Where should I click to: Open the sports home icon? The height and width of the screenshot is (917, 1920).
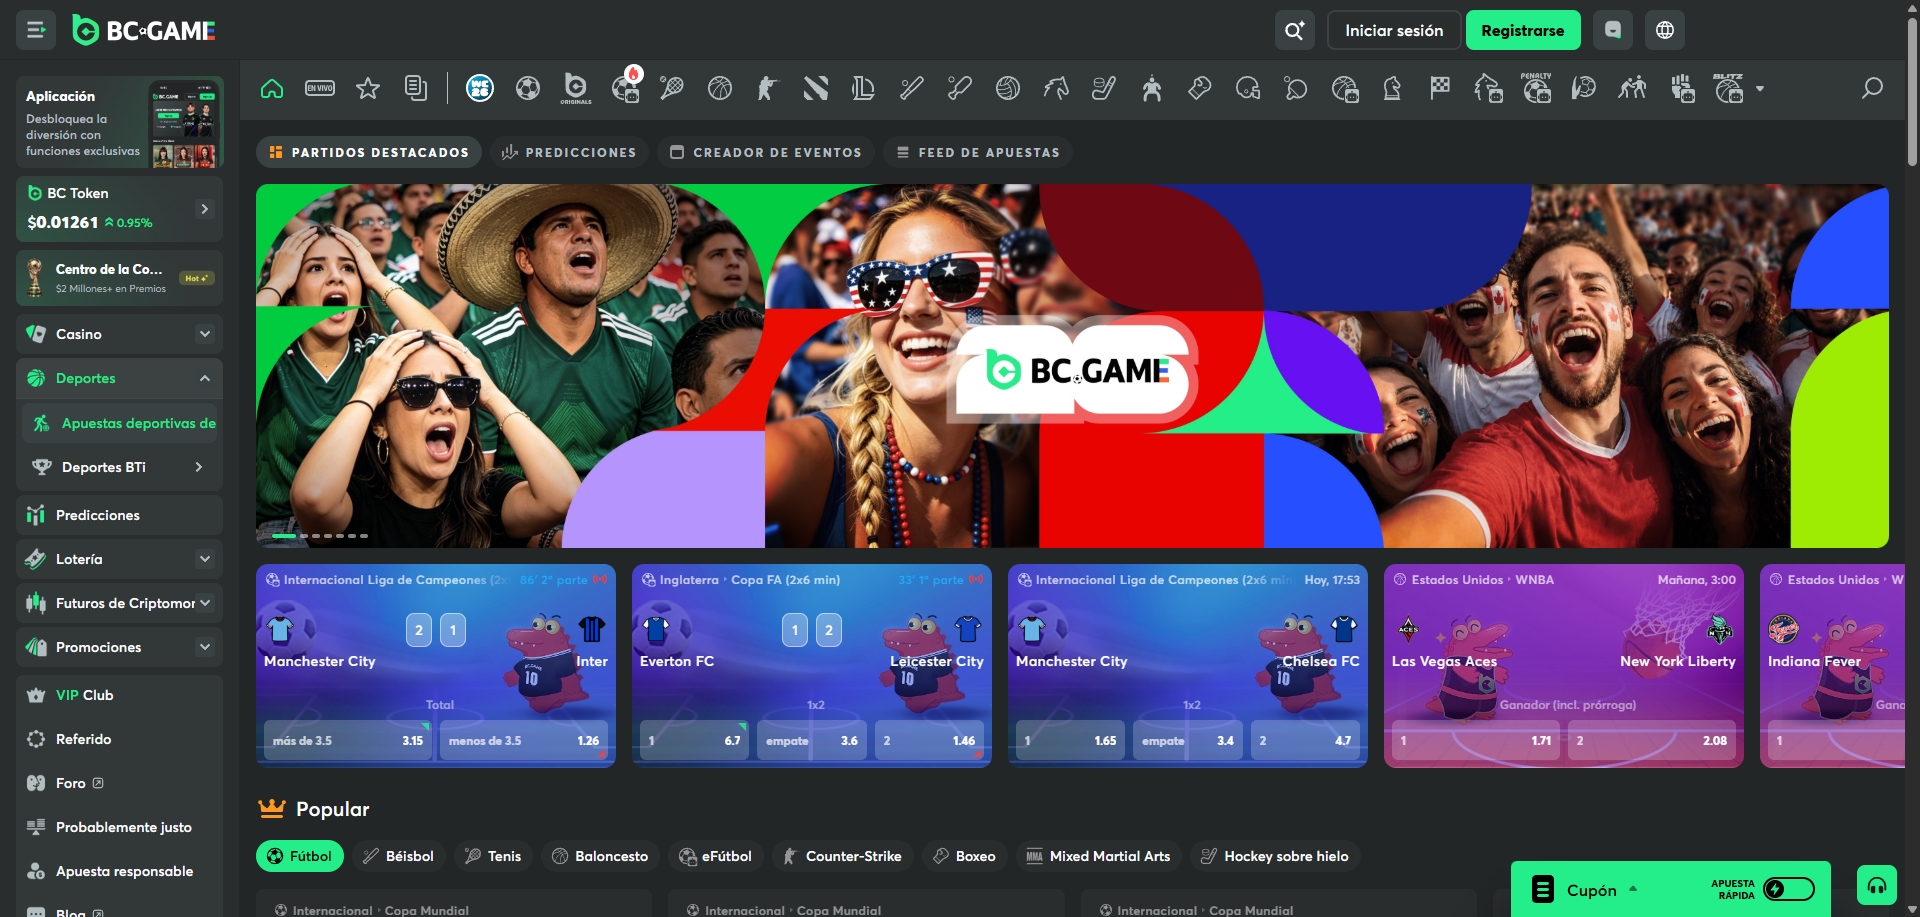(272, 89)
